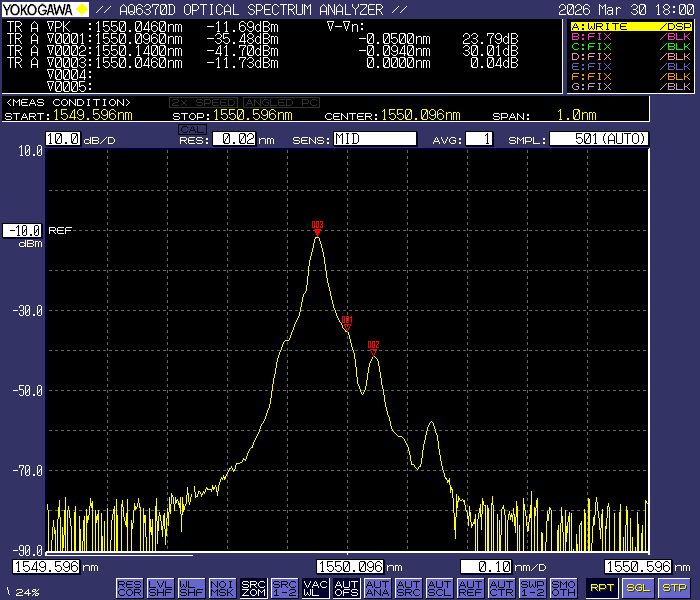Activate the SRC ZOM search zoom icon
This screenshot has width=700, height=600.
click(254, 588)
